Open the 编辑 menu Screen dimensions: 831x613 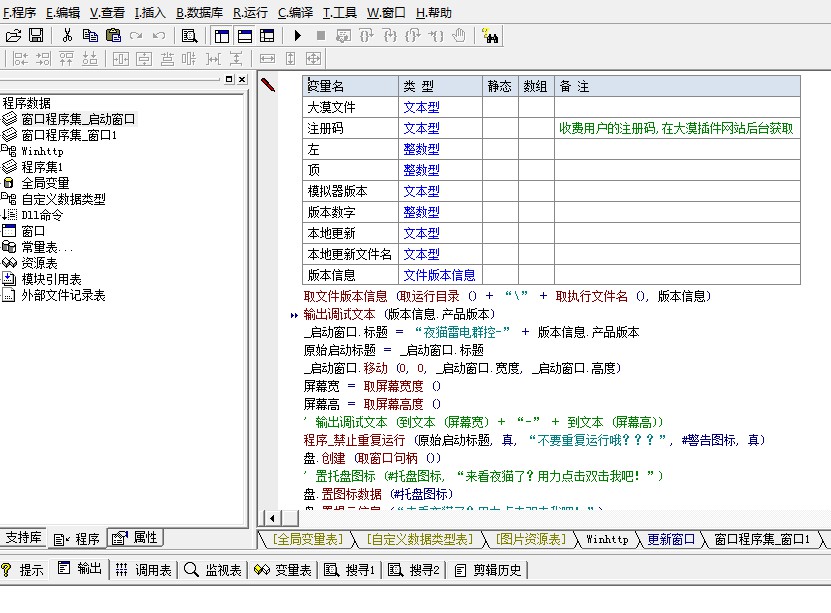(63, 13)
